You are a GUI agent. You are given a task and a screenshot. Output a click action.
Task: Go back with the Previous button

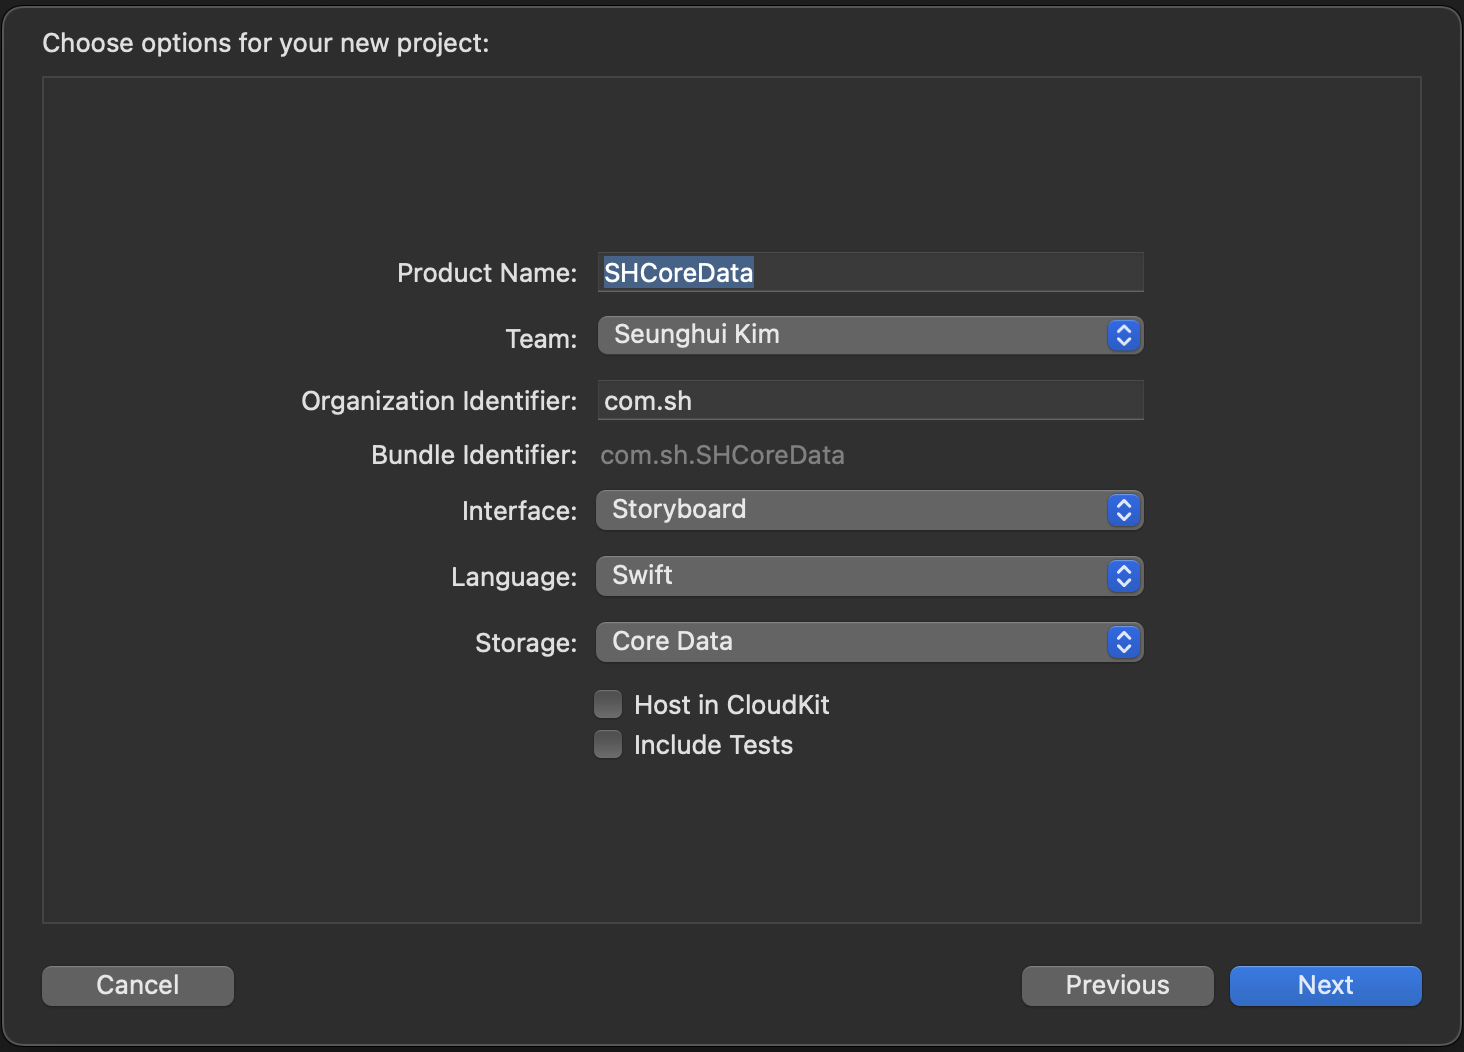point(1117,985)
